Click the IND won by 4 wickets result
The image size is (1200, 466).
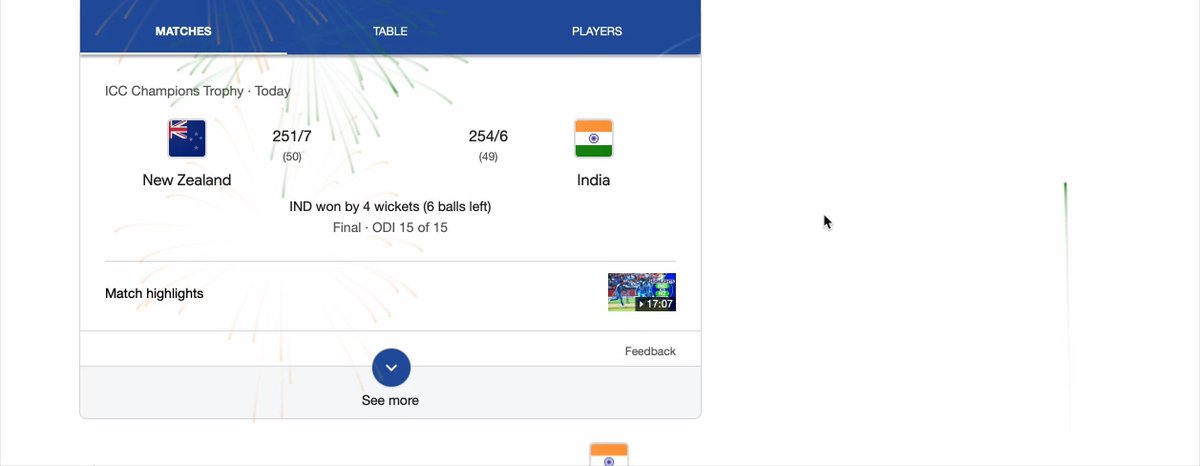coord(390,207)
